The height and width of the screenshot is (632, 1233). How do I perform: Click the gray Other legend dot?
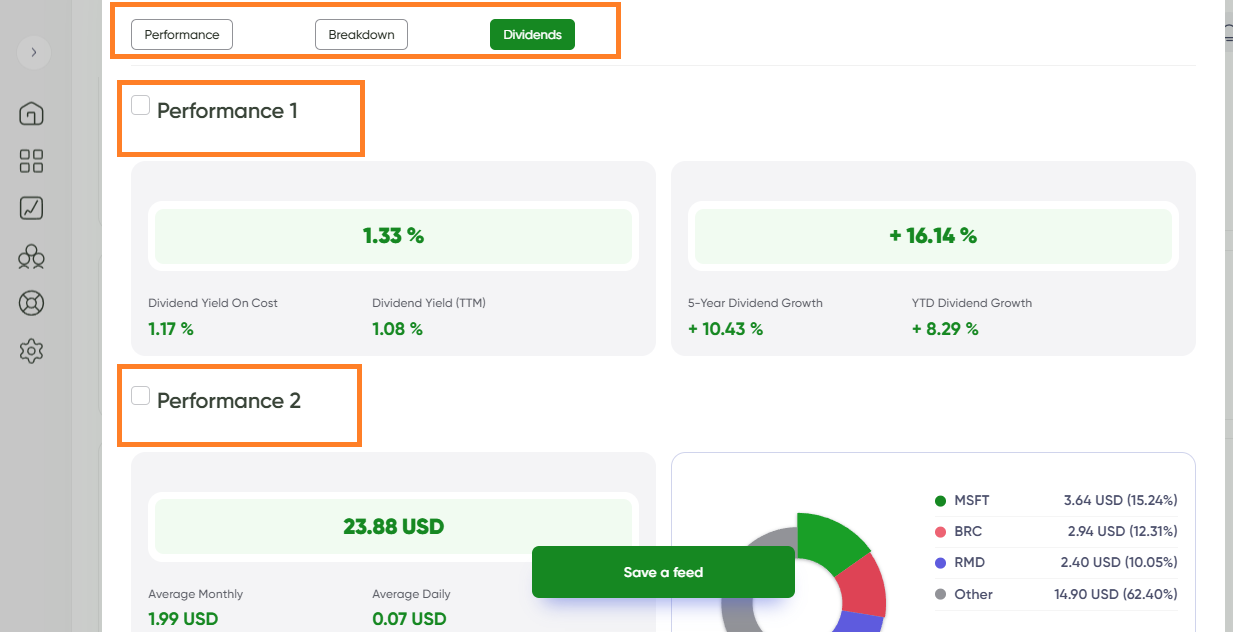click(940, 594)
